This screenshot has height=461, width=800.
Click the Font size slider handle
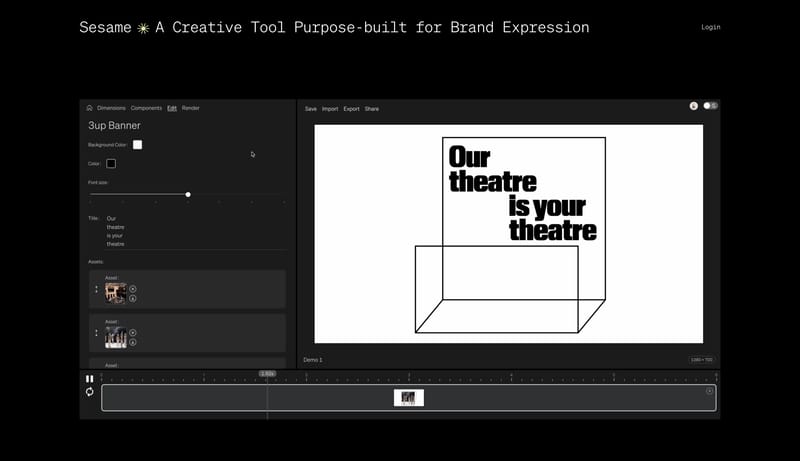tap(188, 194)
